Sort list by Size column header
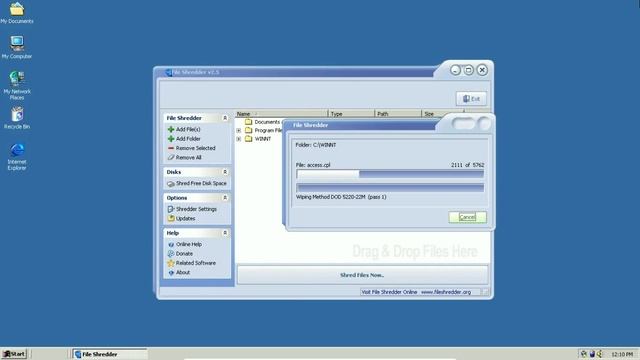Screen dimensions: 640x360 (x=442, y=114)
